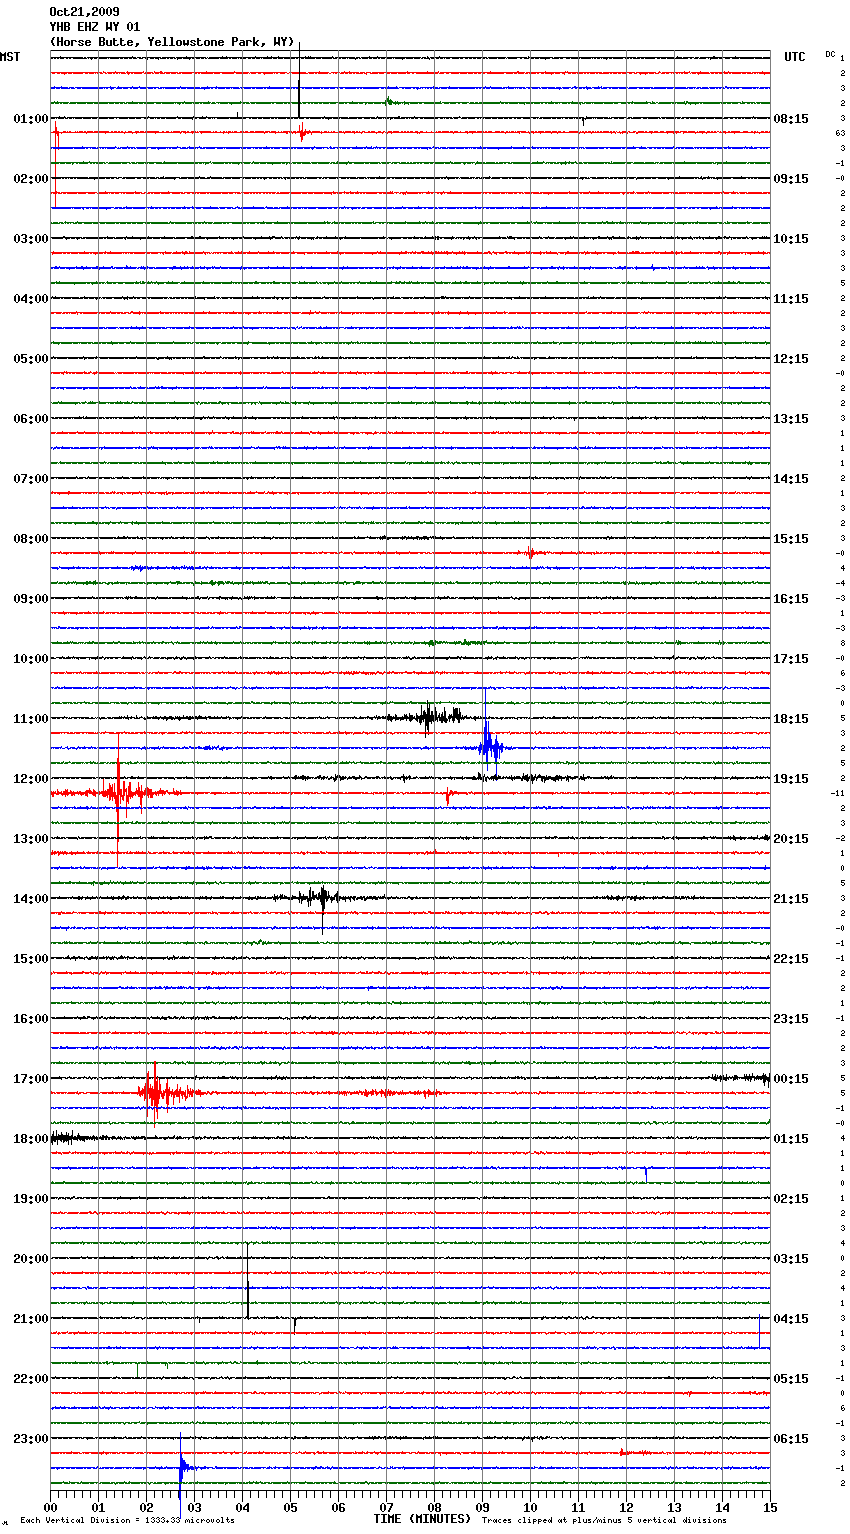This screenshot has height=1534, width=850.
Task: Click the 01:15 UTC time label
Action: tap(791, 1139)
